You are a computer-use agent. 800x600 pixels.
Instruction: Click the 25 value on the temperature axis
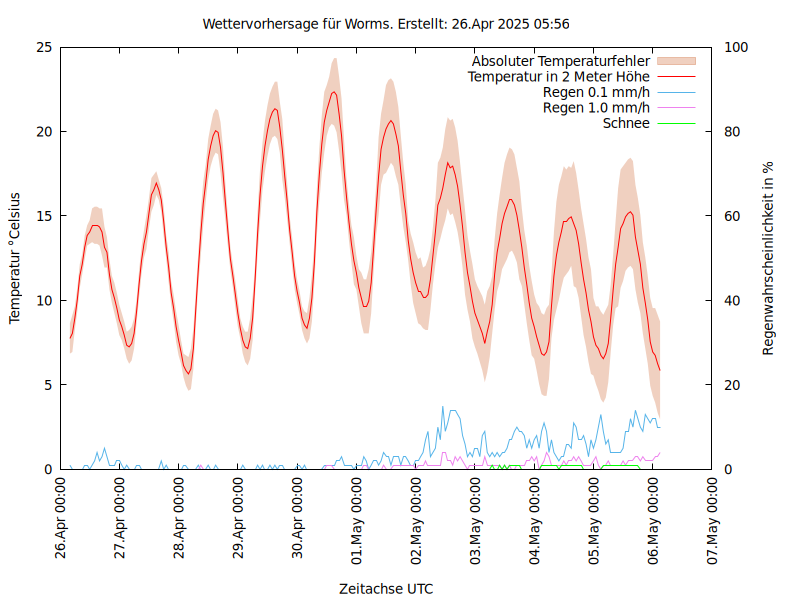[43, 47]
